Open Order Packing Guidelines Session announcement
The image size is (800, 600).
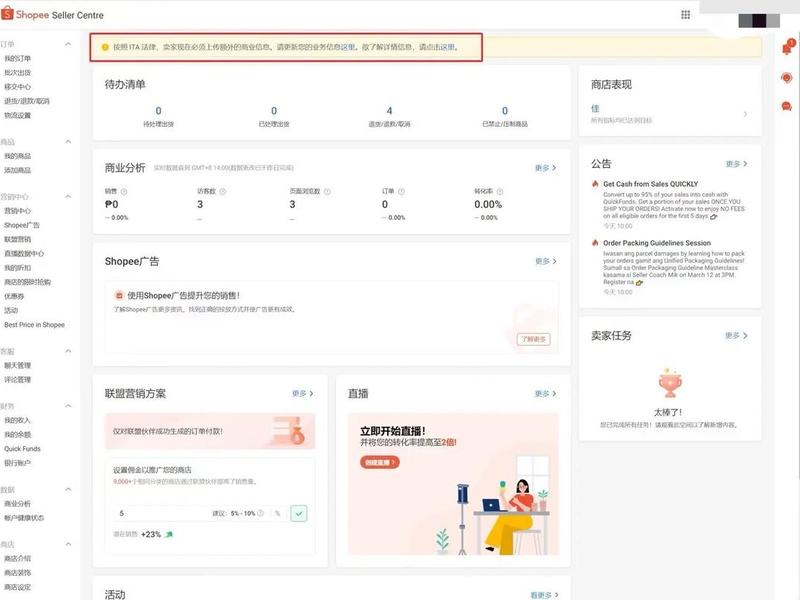(657, 243)
